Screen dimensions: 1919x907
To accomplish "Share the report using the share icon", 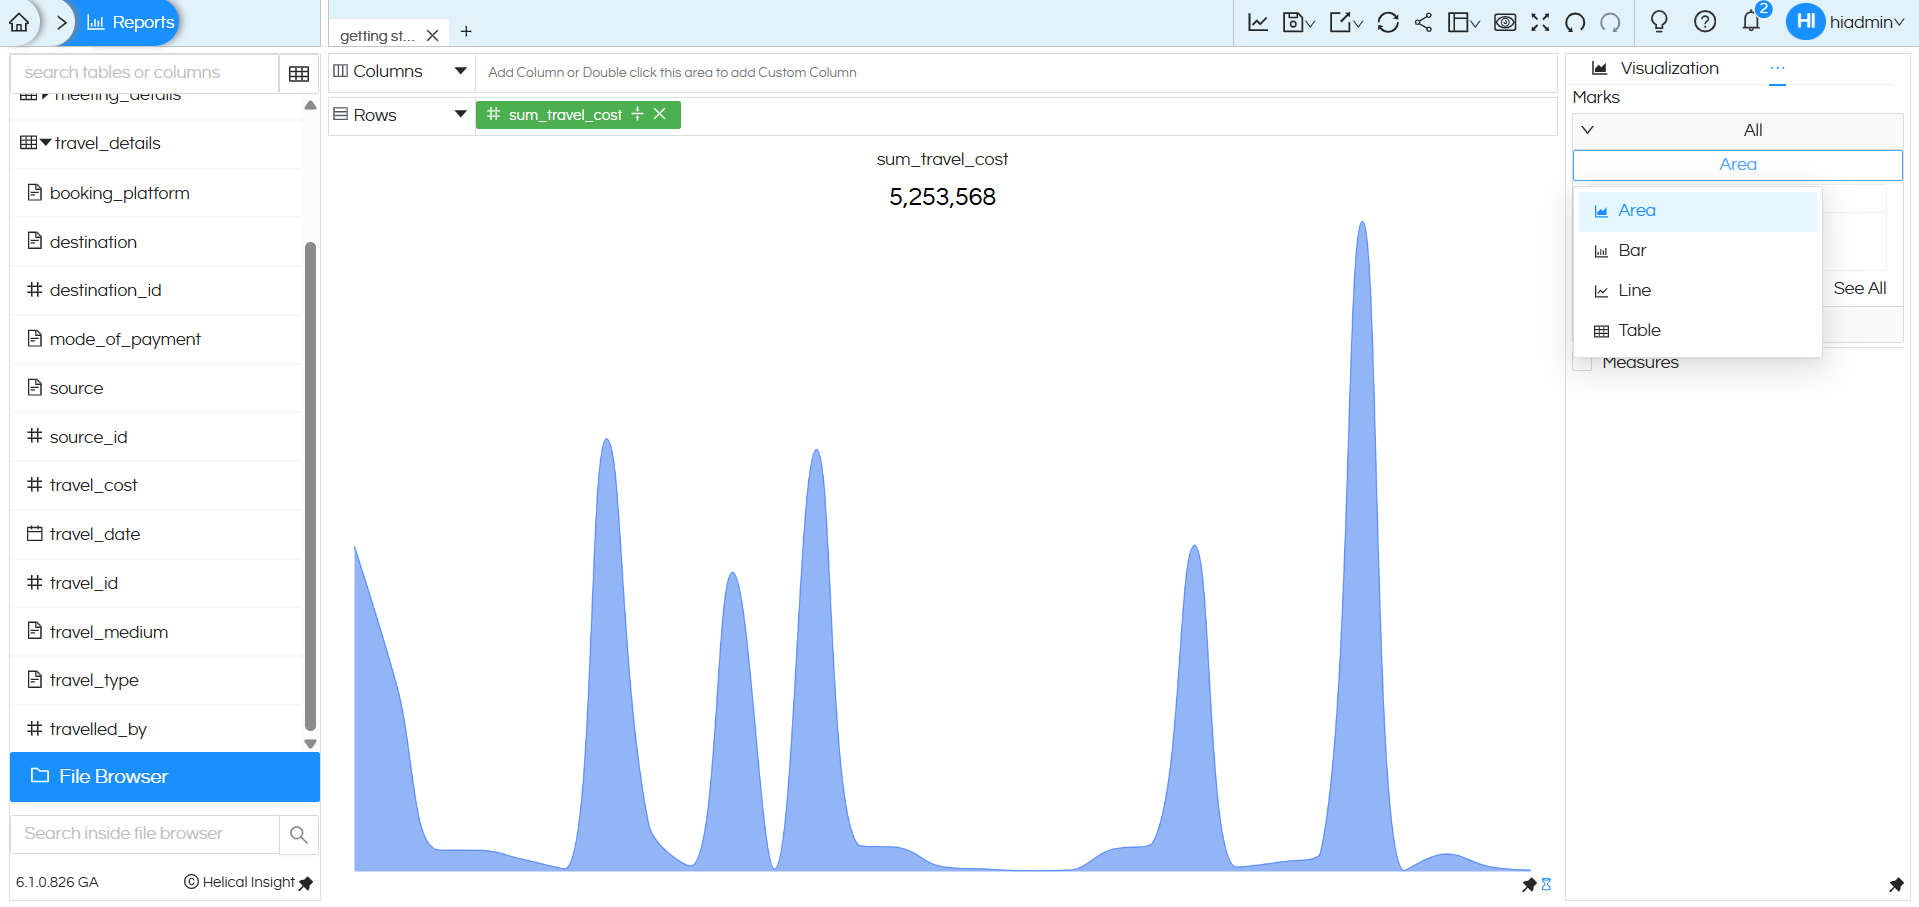I will [1424, 21].
